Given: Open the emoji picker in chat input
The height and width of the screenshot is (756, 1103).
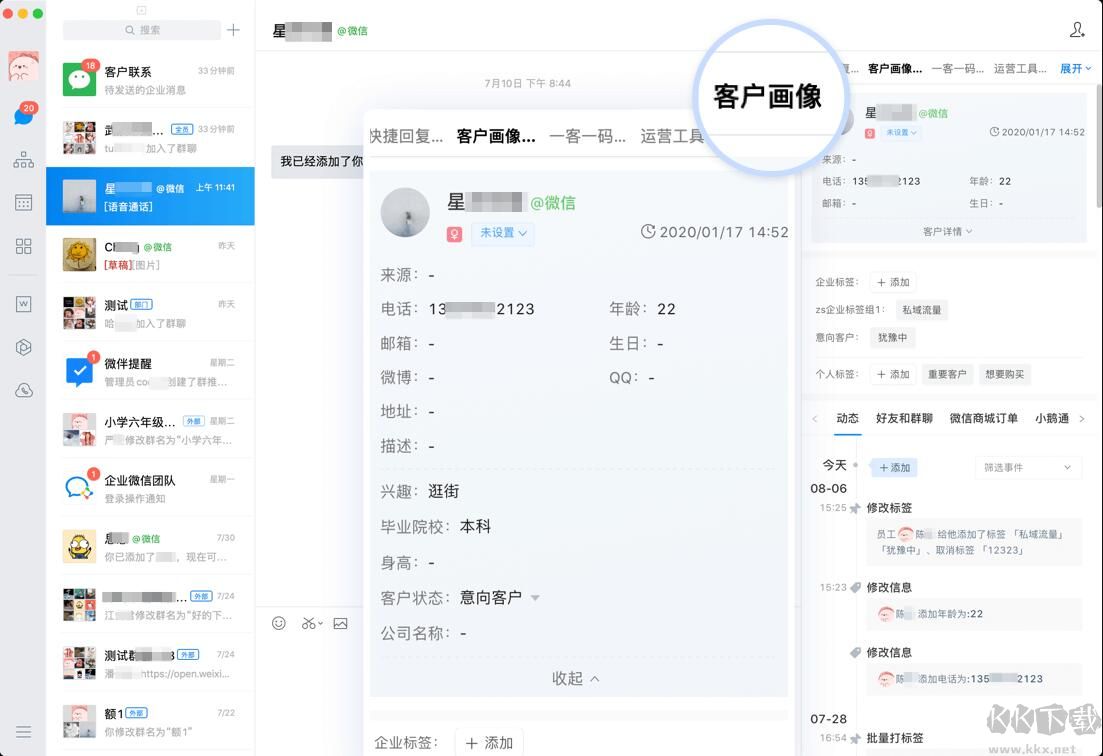Looking at the screenshot, I should coord(277,623).
